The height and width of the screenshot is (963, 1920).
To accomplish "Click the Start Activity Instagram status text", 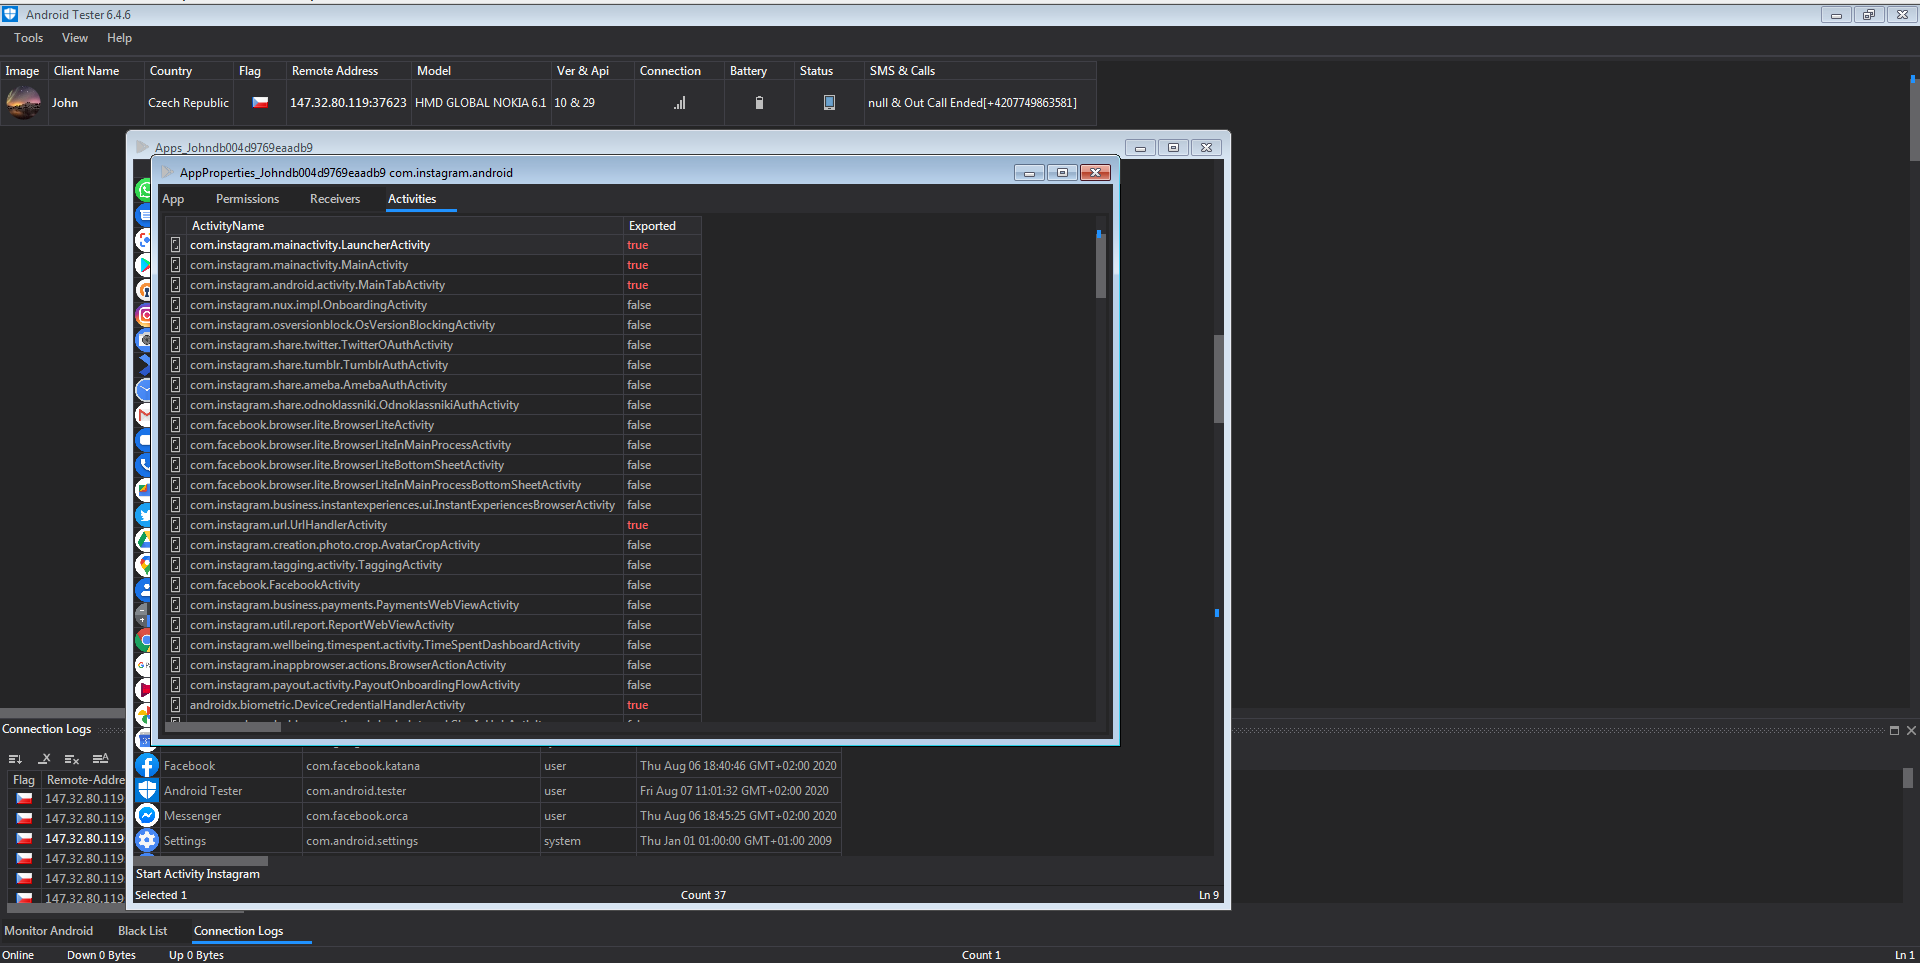I will [198, 874].
